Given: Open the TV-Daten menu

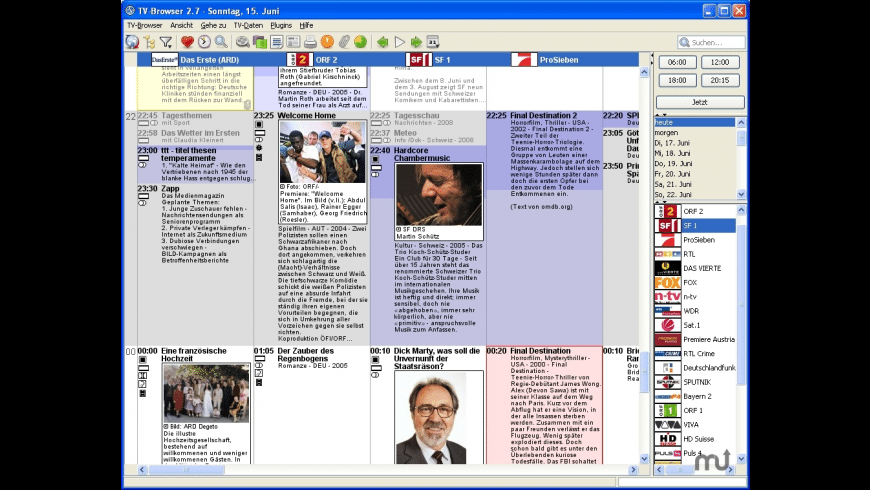Looking at the screenshot, I should (x=248, y=26).
